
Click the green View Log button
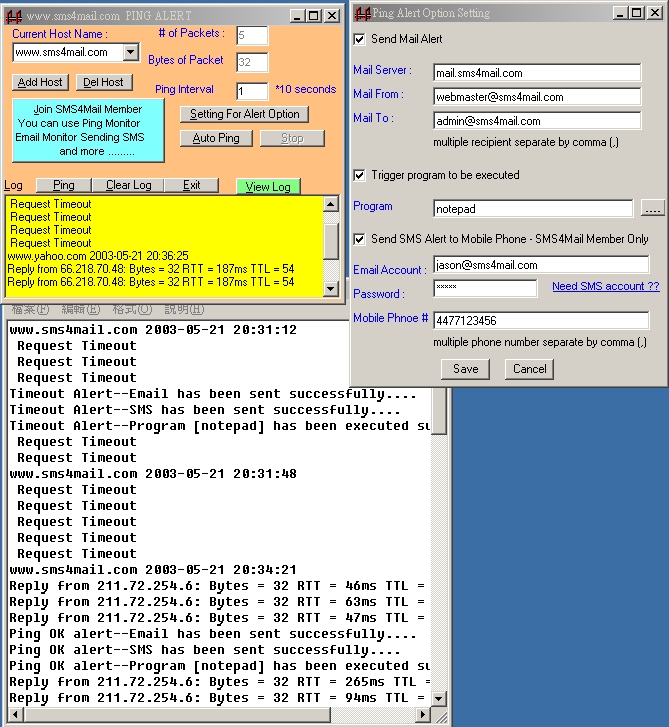point(268,187)
